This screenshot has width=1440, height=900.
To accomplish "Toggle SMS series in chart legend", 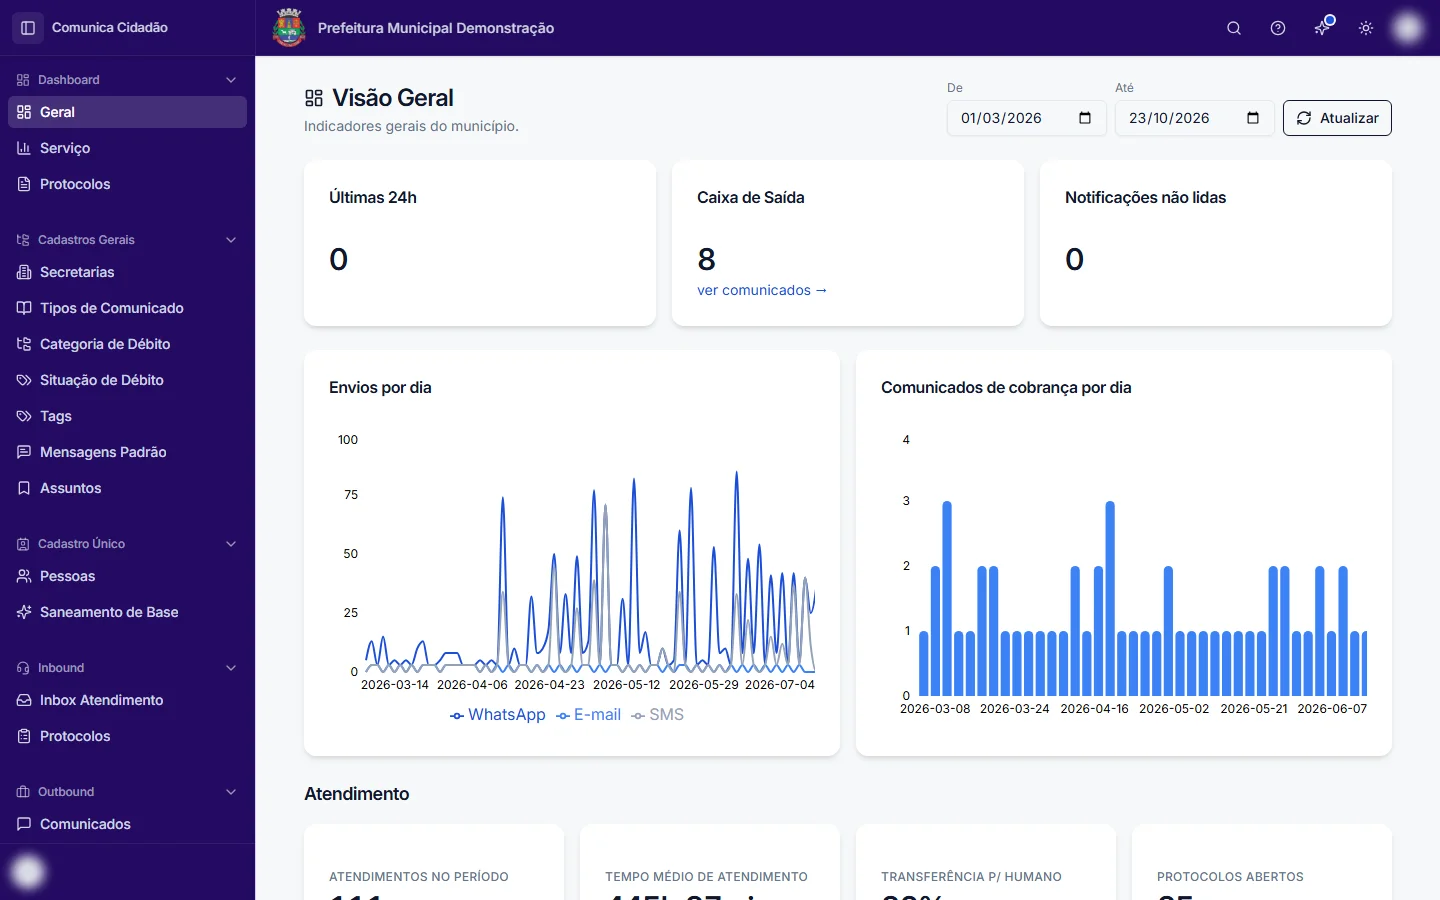I will pyautogui.click(x=658, y=715).
